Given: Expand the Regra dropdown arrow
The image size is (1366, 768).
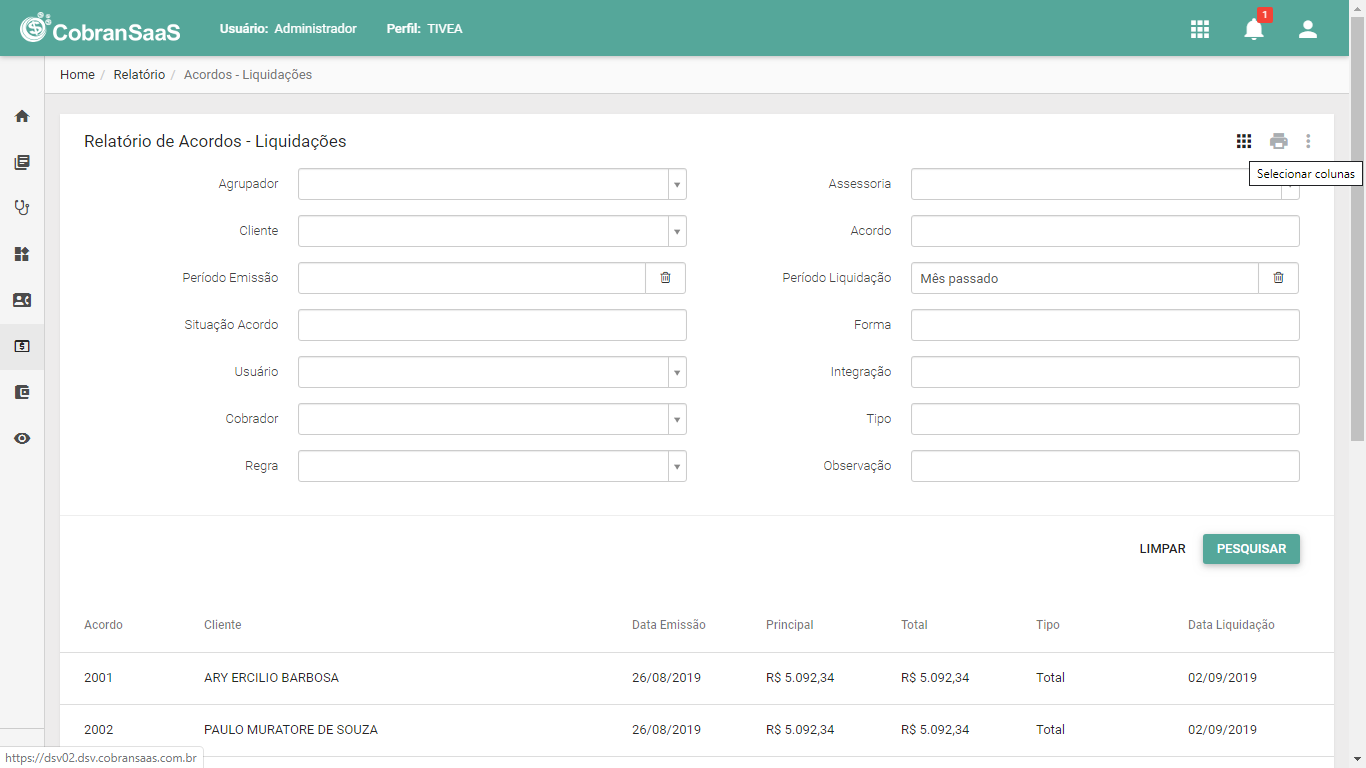Looking at the screenshot, I should pos(677,466).
